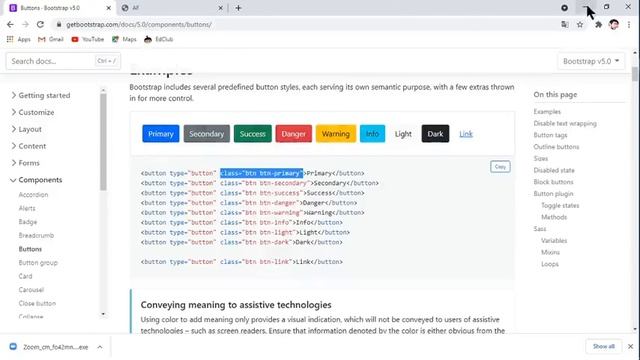Click the Dark example button

435,134
